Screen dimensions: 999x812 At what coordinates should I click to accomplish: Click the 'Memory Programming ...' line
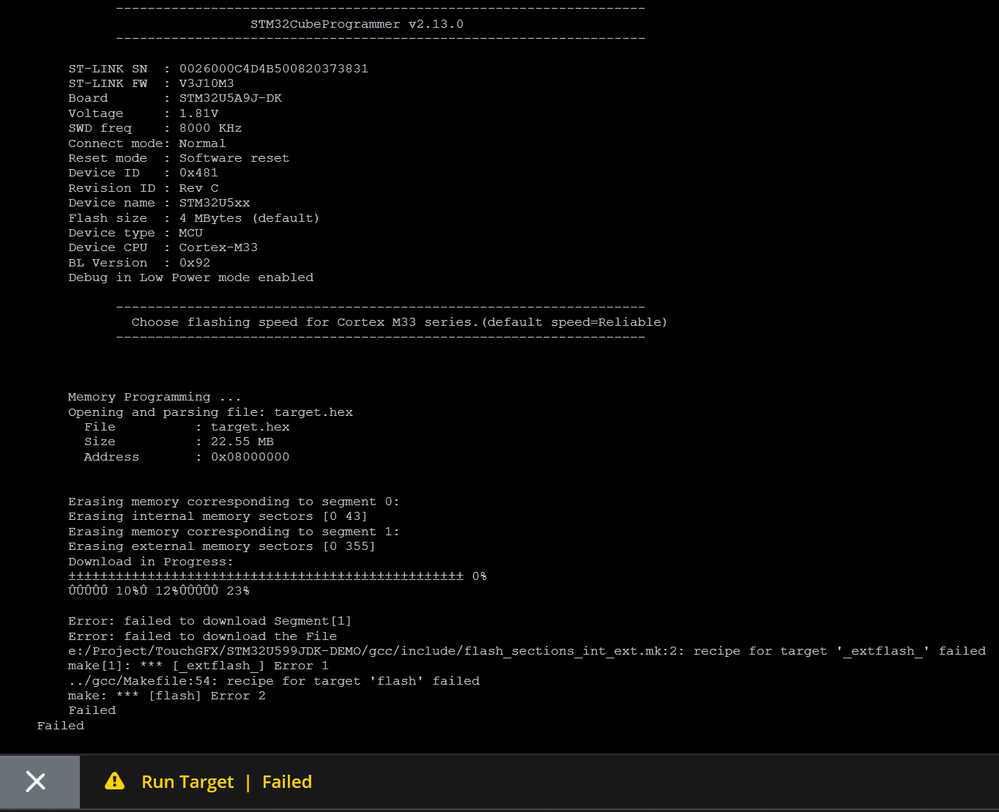pyautogui.click(x=155, y=396)
